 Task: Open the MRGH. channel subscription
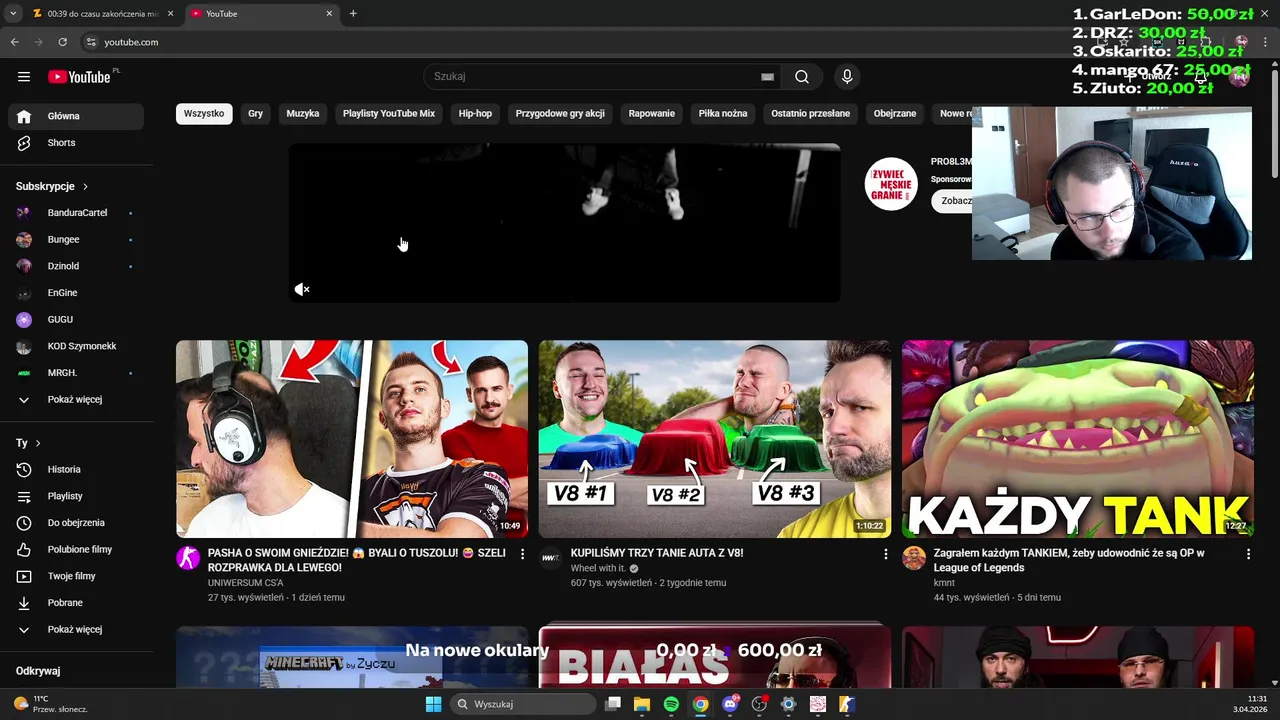coord(76,373)
